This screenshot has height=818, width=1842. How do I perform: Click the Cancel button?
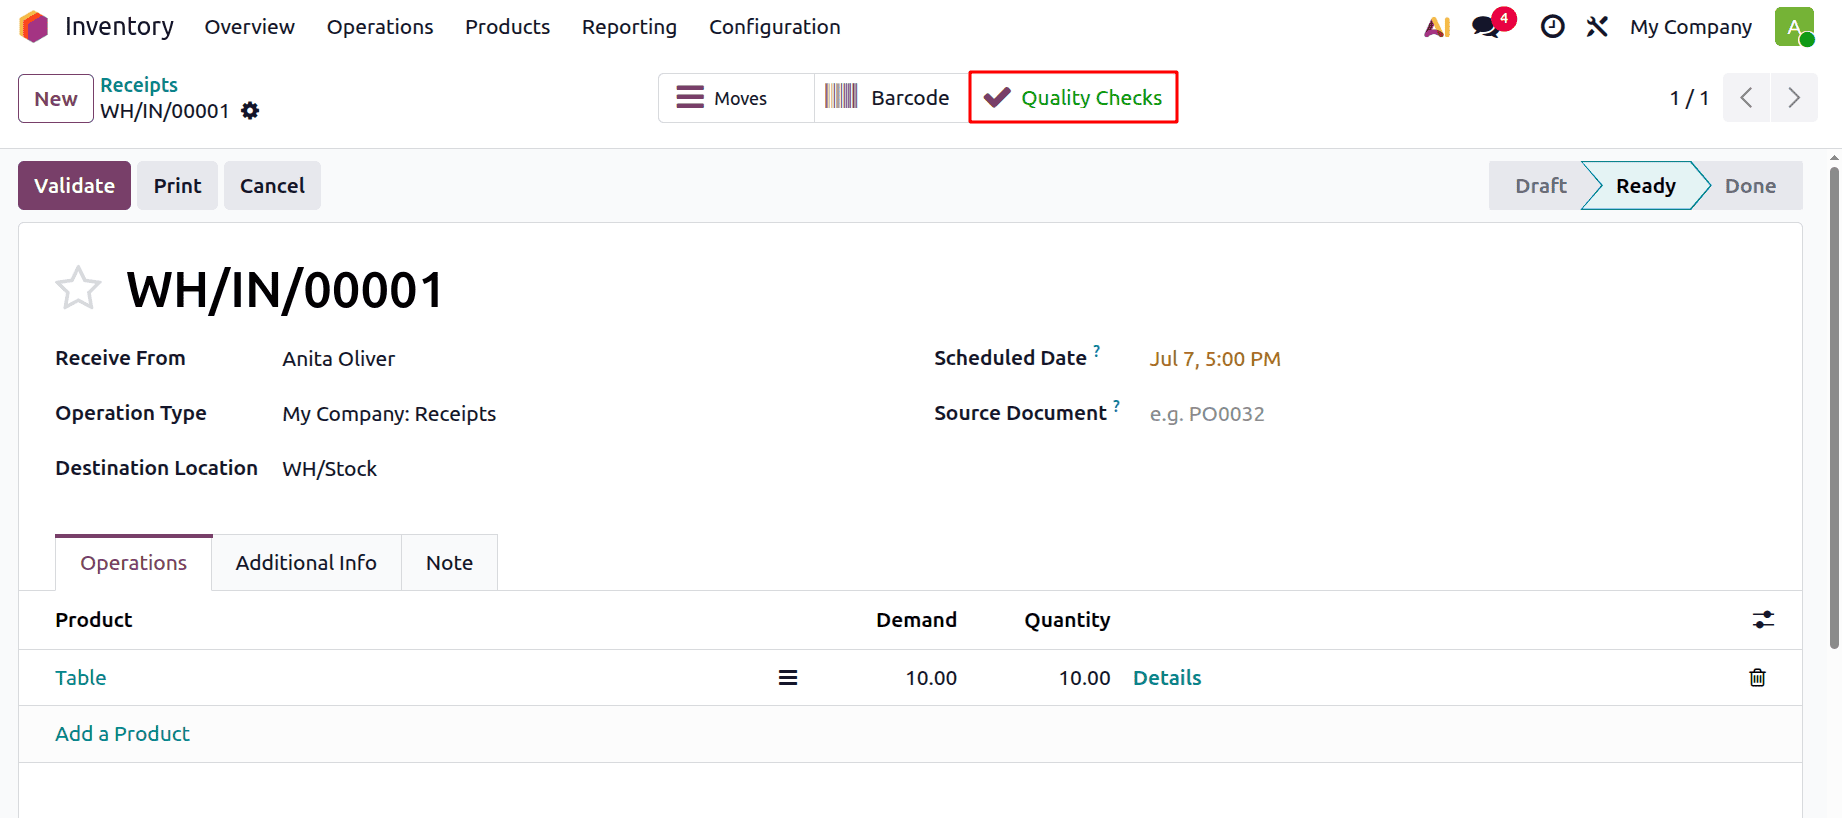tap(272, 186)
